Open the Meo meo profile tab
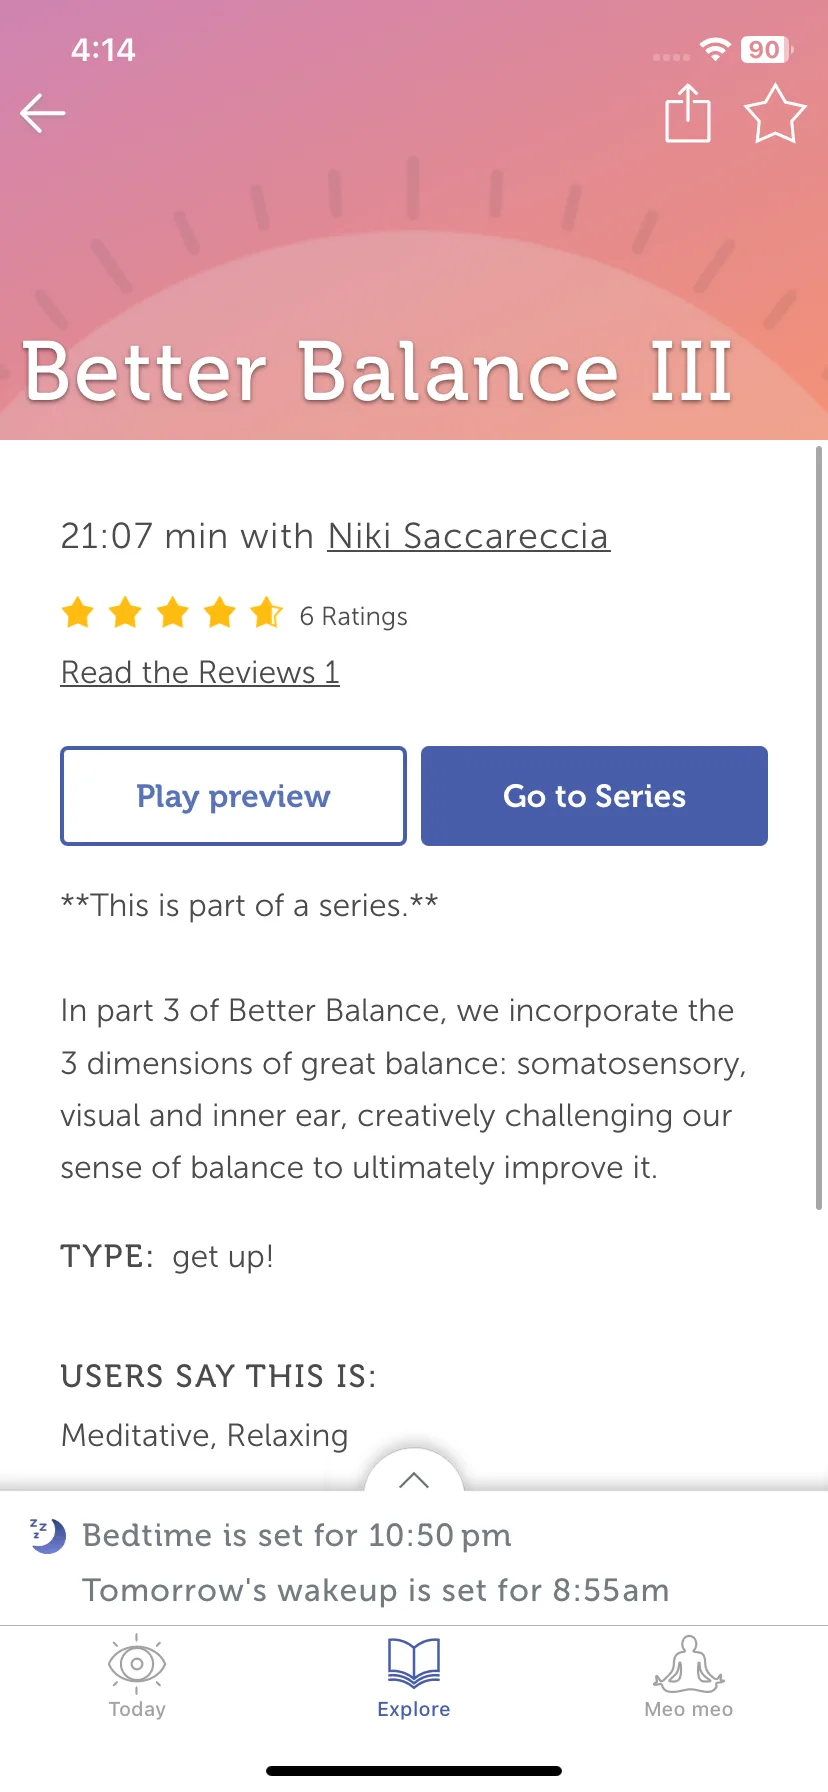 pos(689,1677)
